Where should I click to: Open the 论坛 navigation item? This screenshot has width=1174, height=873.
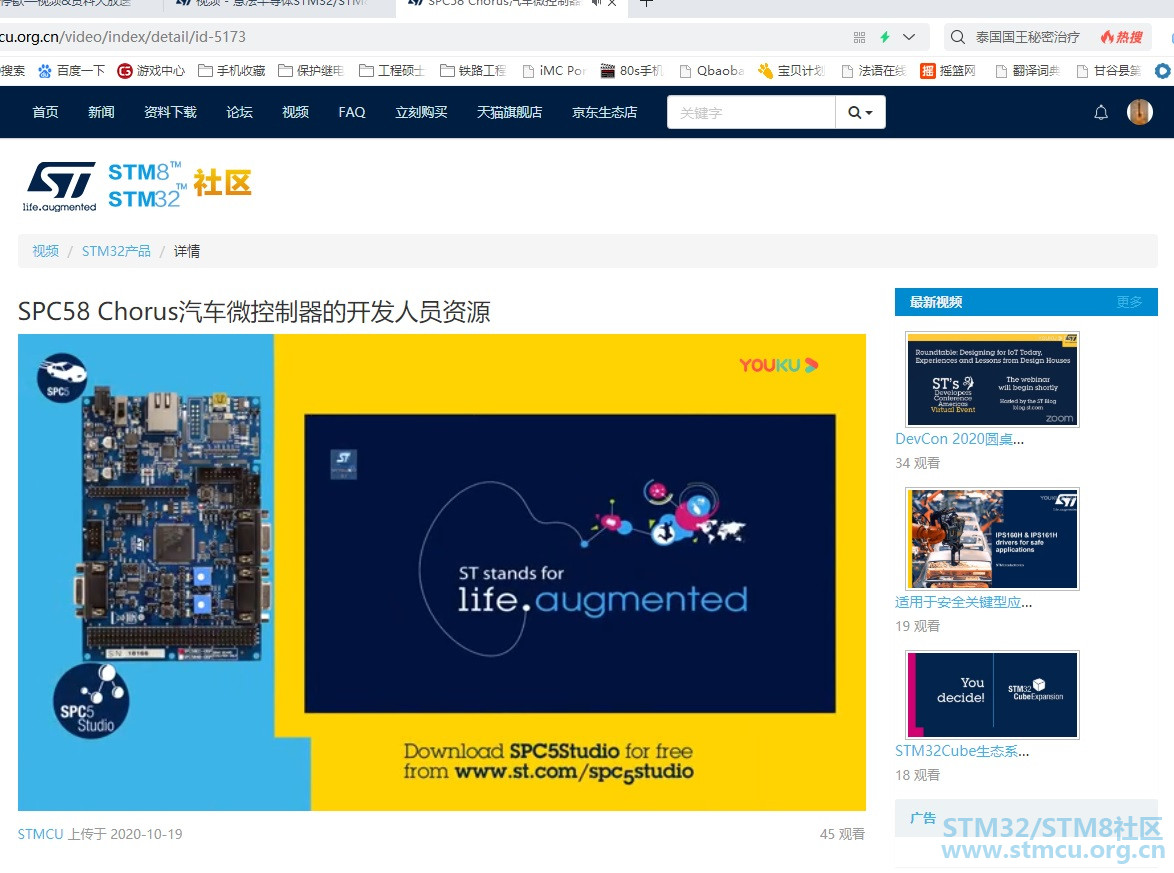[x=240, y=112]
